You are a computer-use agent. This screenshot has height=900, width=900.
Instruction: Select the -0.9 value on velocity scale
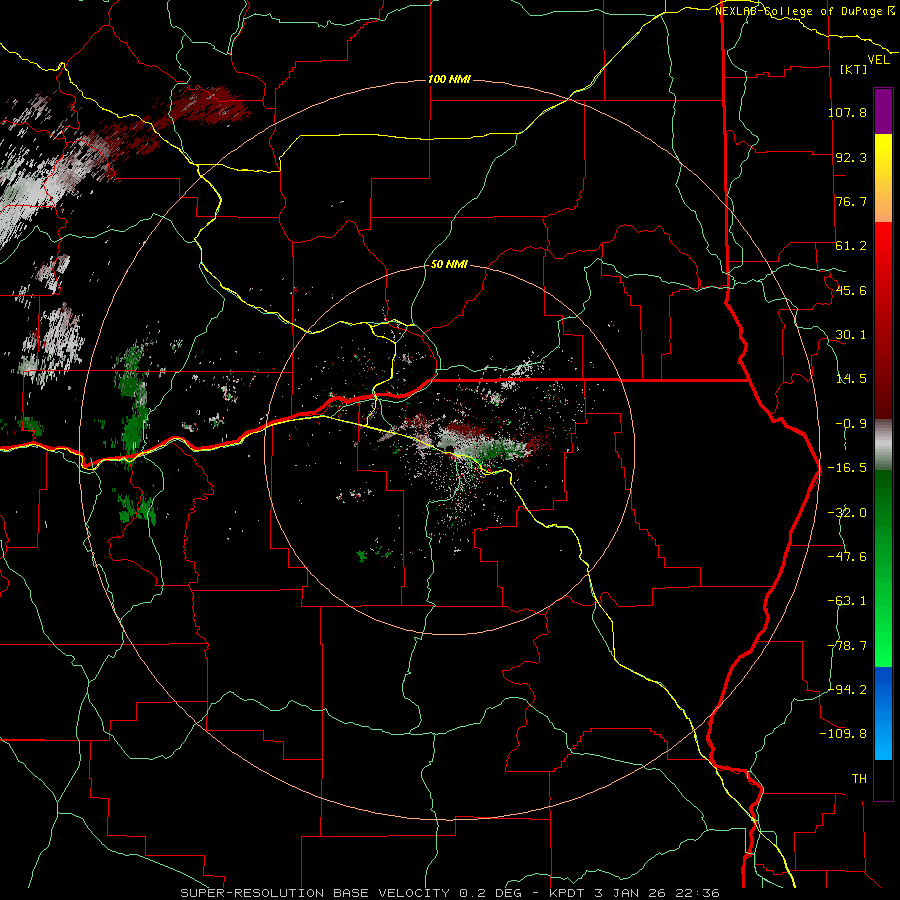click(x=851, y=424)
